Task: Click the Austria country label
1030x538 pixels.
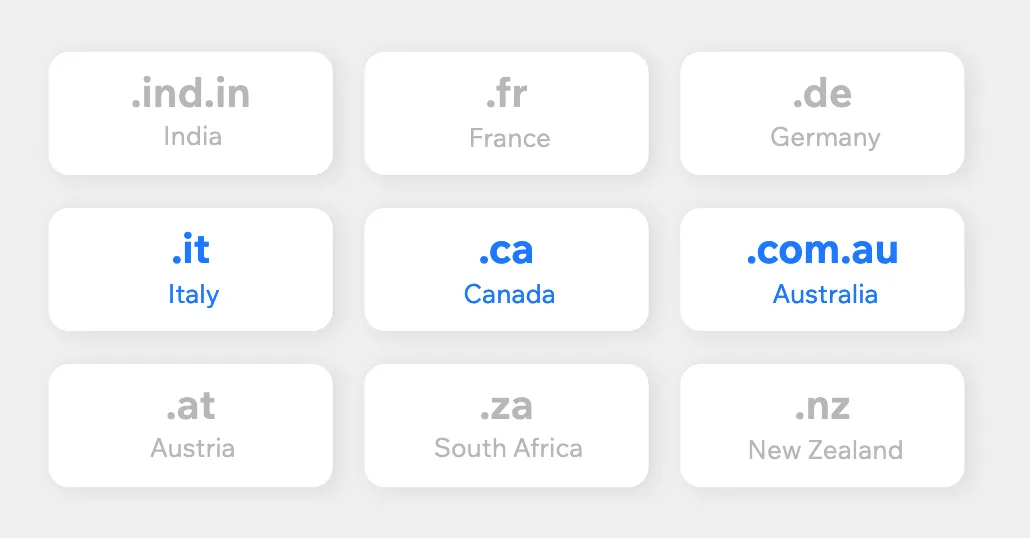Action: [x=192, y=447]
